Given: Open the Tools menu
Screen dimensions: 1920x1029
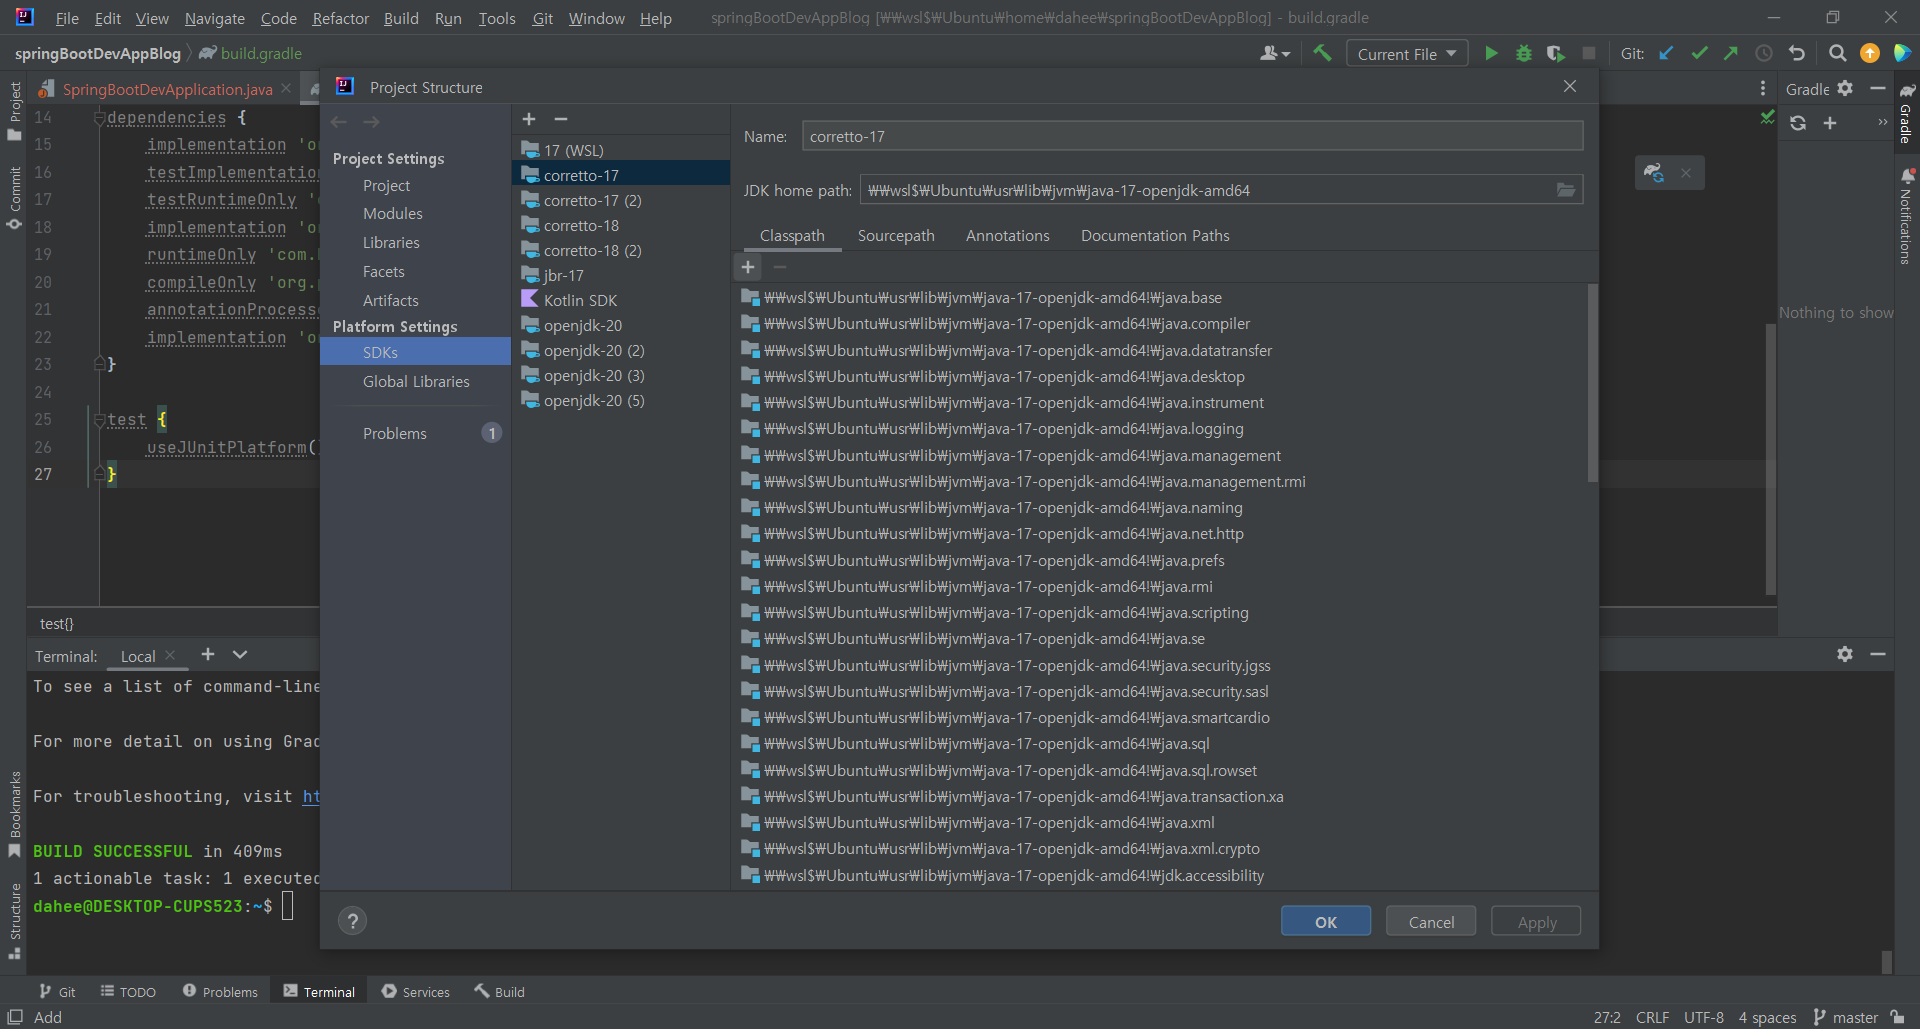Looking at the screenshot, I should click(497, 18).
